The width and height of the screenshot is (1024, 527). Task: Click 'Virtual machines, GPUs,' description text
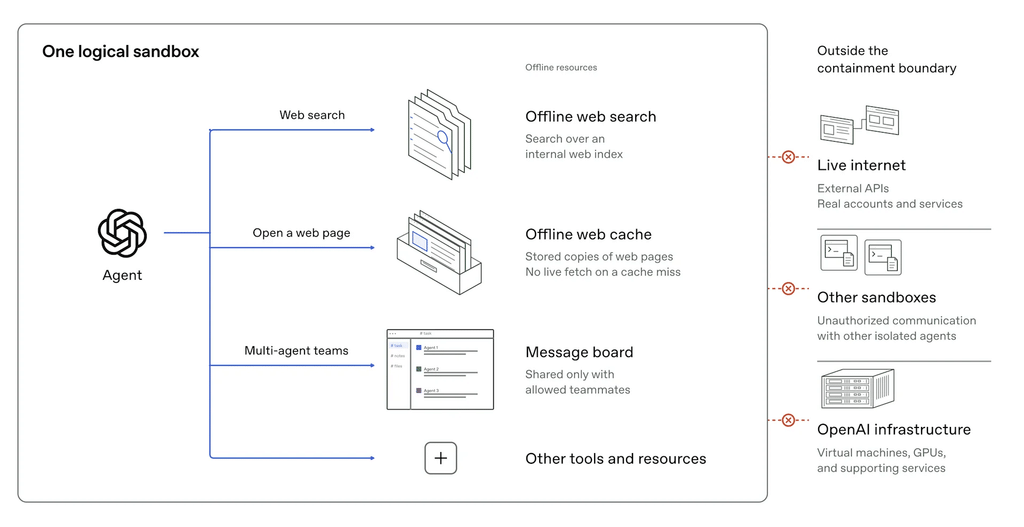882,453
